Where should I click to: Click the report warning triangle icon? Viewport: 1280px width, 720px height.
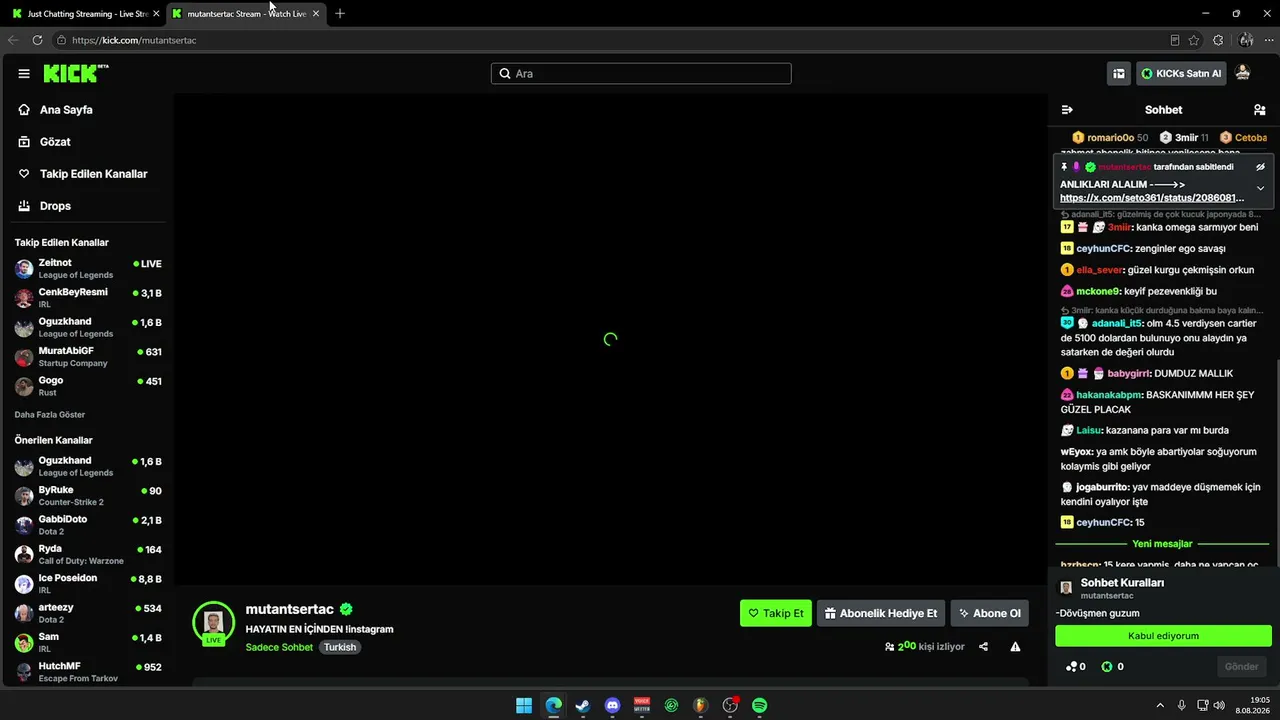1015,647
